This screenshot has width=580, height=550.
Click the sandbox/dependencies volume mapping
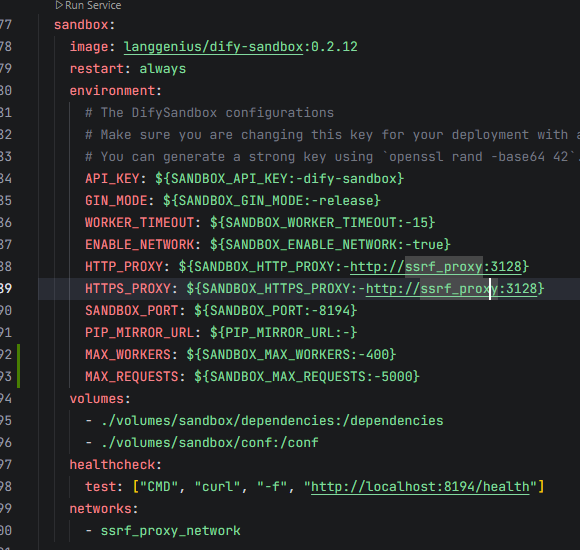[x=272, y=421]
